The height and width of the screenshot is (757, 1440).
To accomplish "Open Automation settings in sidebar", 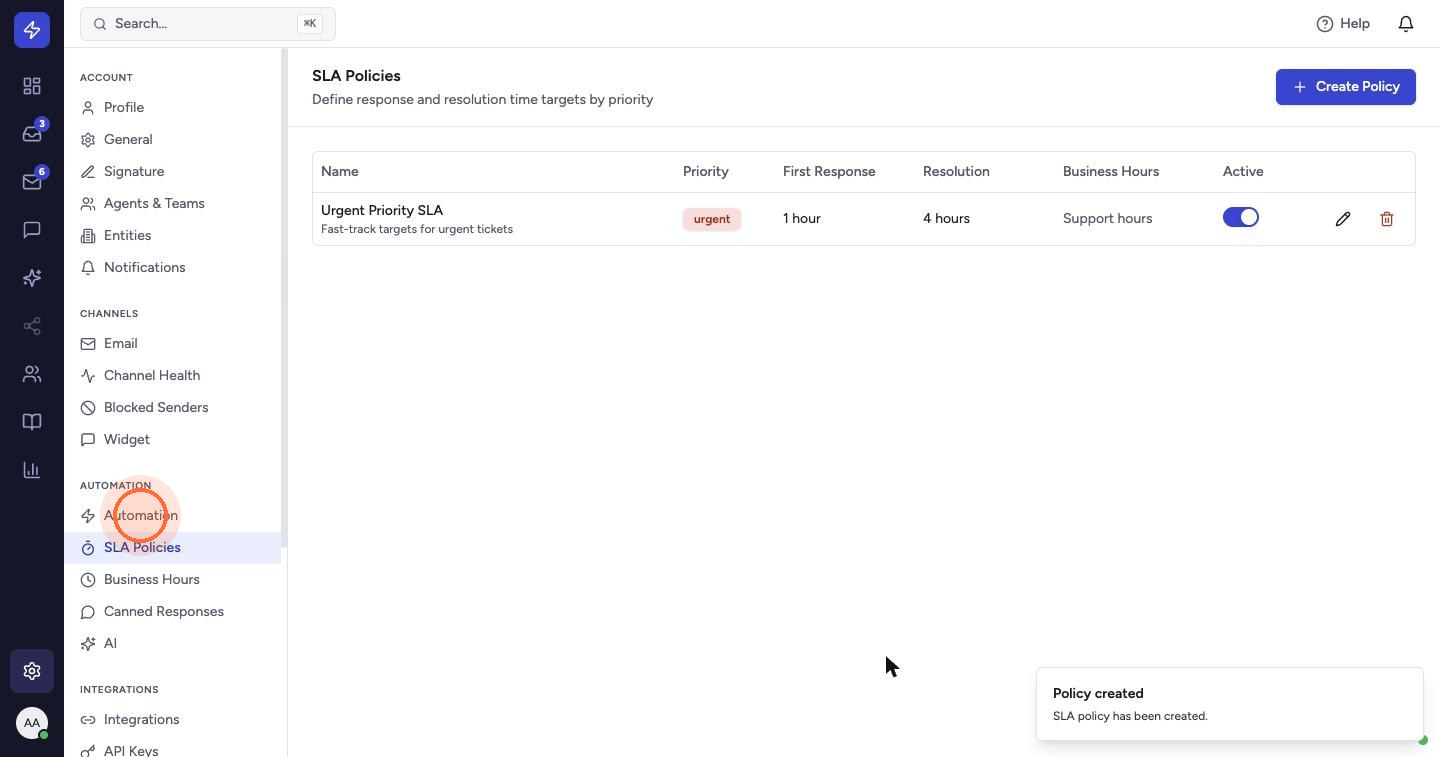I will click(x=172, y=516).
